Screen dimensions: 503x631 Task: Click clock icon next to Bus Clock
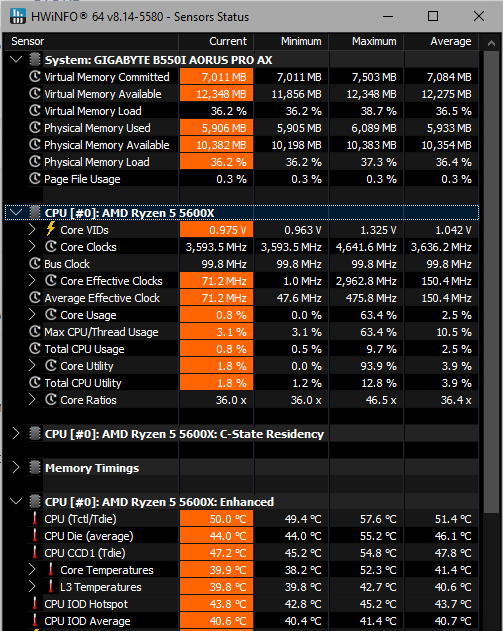35,264
